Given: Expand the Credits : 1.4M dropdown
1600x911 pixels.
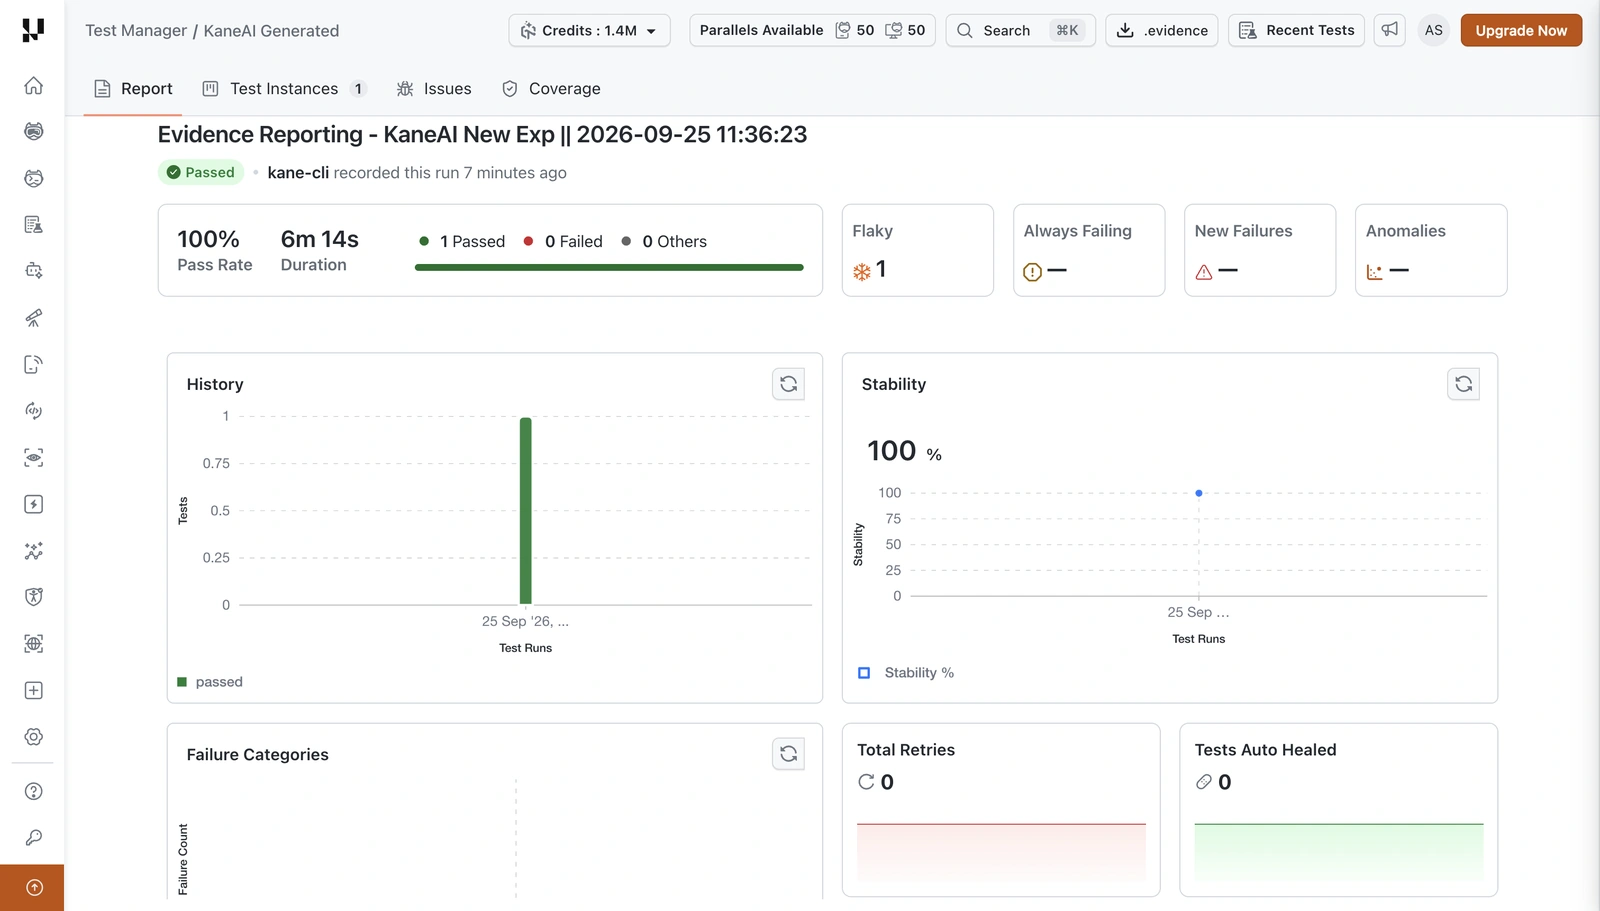Looking at the screenshot, I should point(589,30).
